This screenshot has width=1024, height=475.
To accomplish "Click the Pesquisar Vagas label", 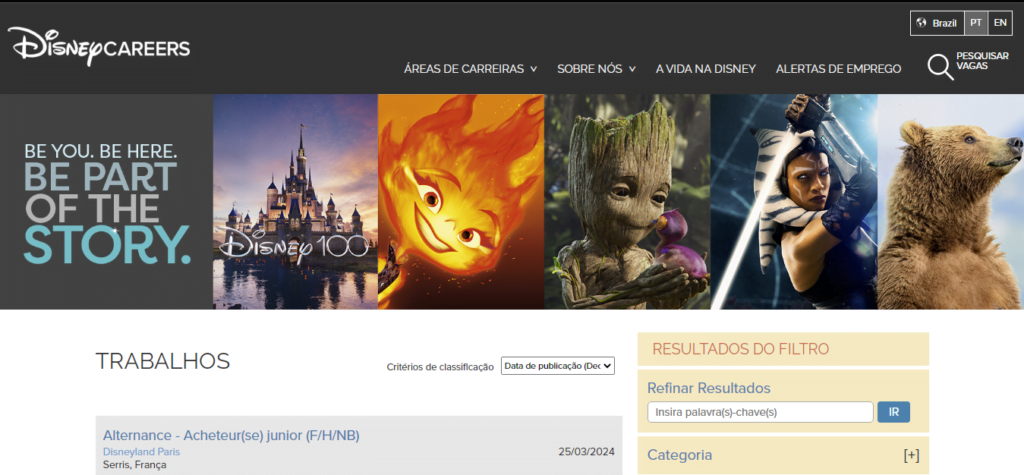I will click(x=982, y=61).
